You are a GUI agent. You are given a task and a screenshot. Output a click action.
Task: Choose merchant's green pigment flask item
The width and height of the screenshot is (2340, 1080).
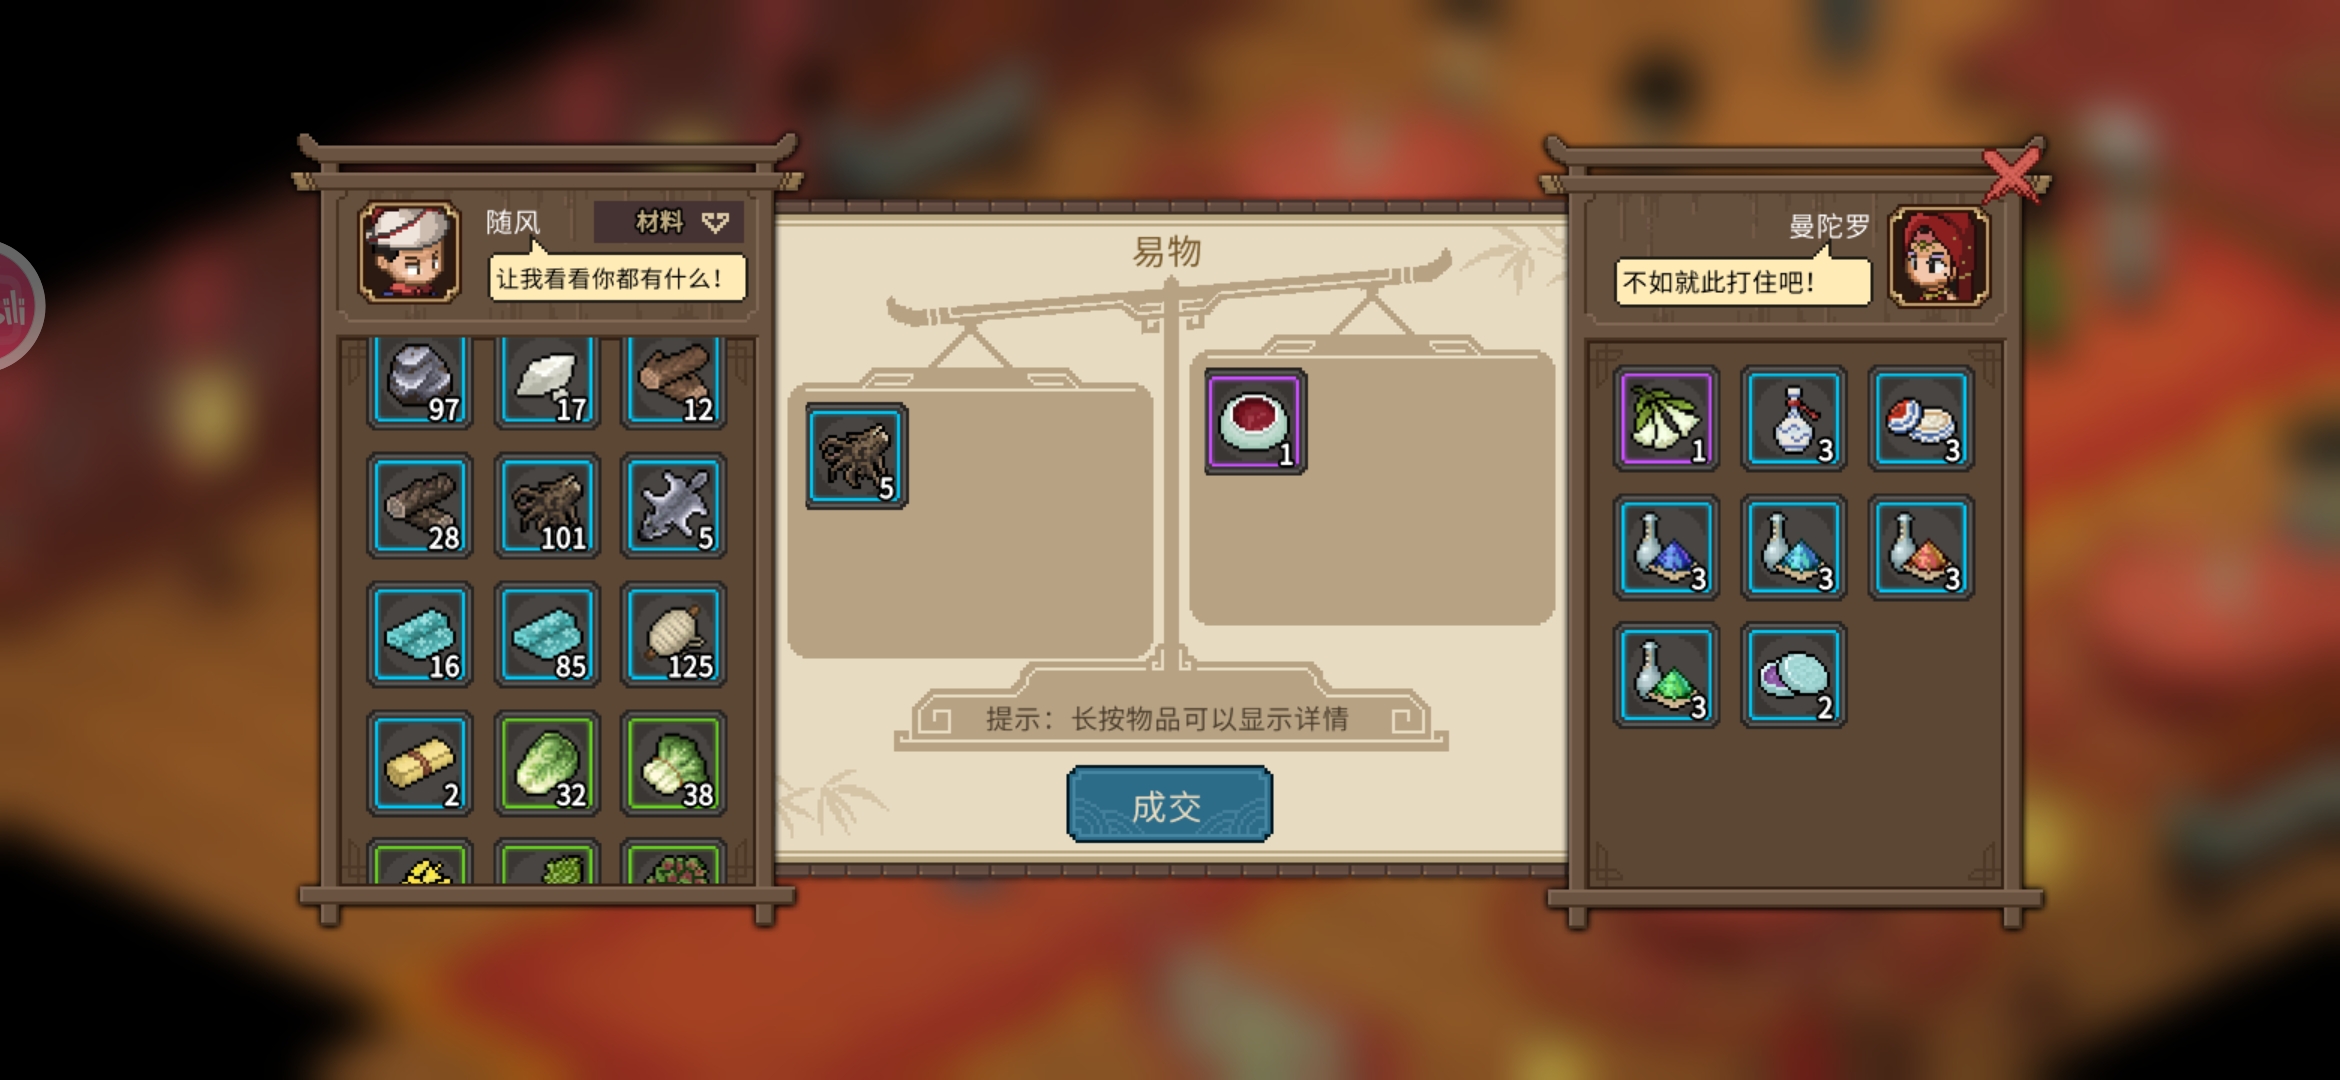point(1666,675)
